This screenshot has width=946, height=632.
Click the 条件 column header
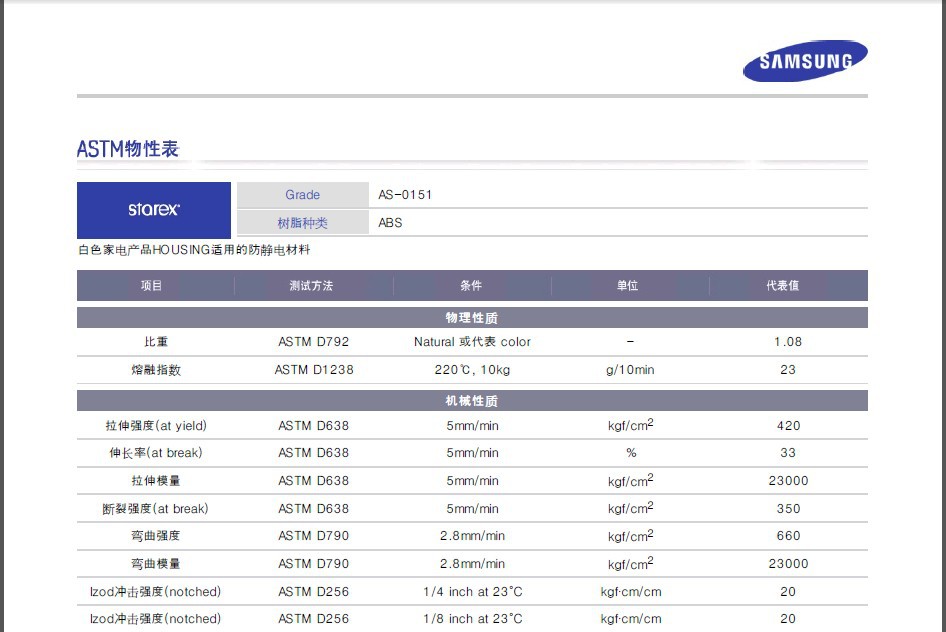click(471, 286)
